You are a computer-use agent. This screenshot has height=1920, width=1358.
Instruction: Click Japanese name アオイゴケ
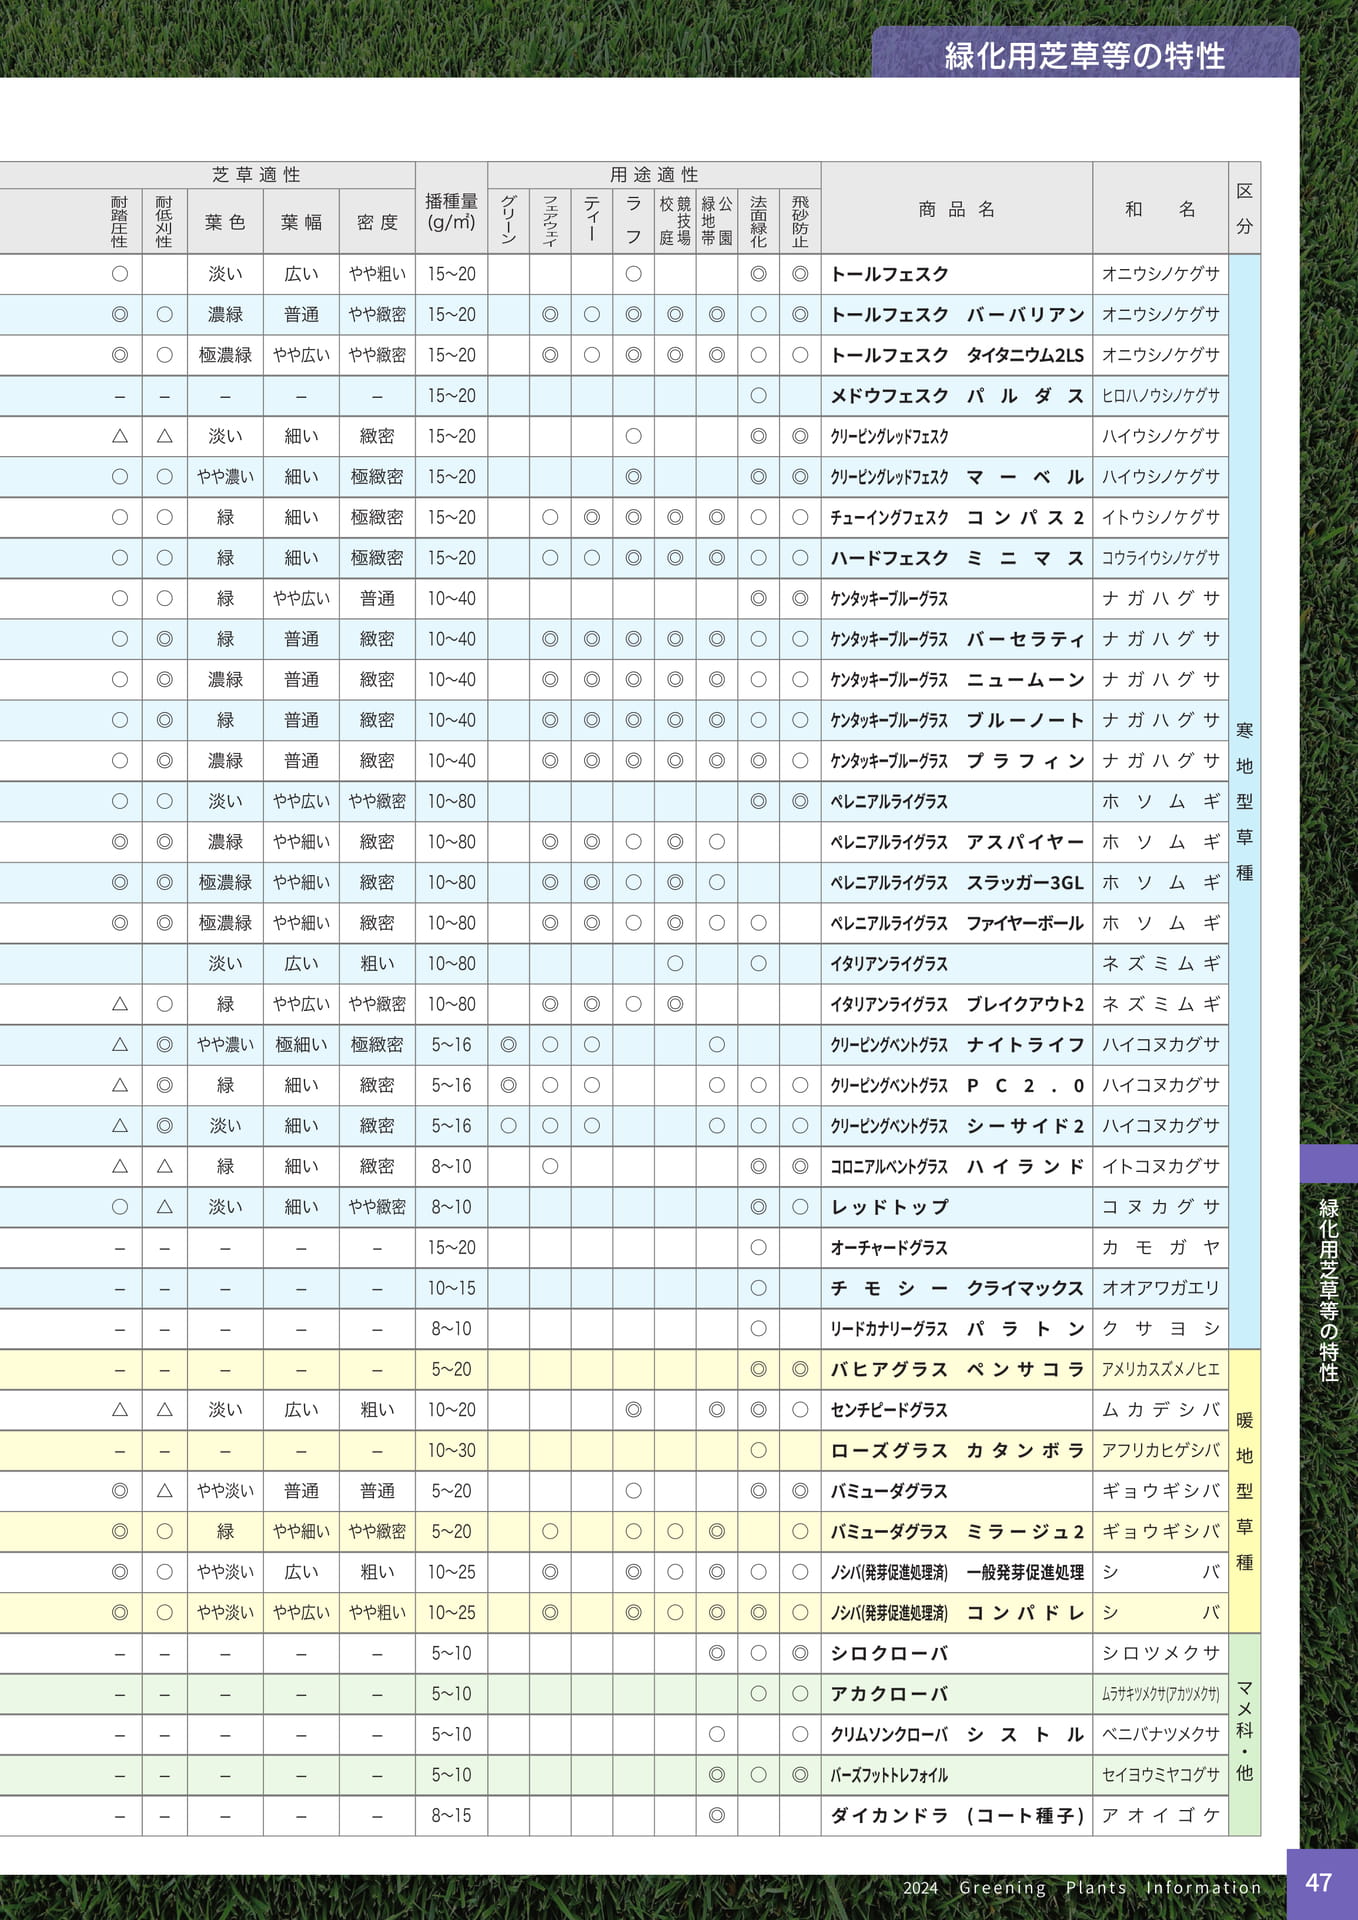1161,1816
